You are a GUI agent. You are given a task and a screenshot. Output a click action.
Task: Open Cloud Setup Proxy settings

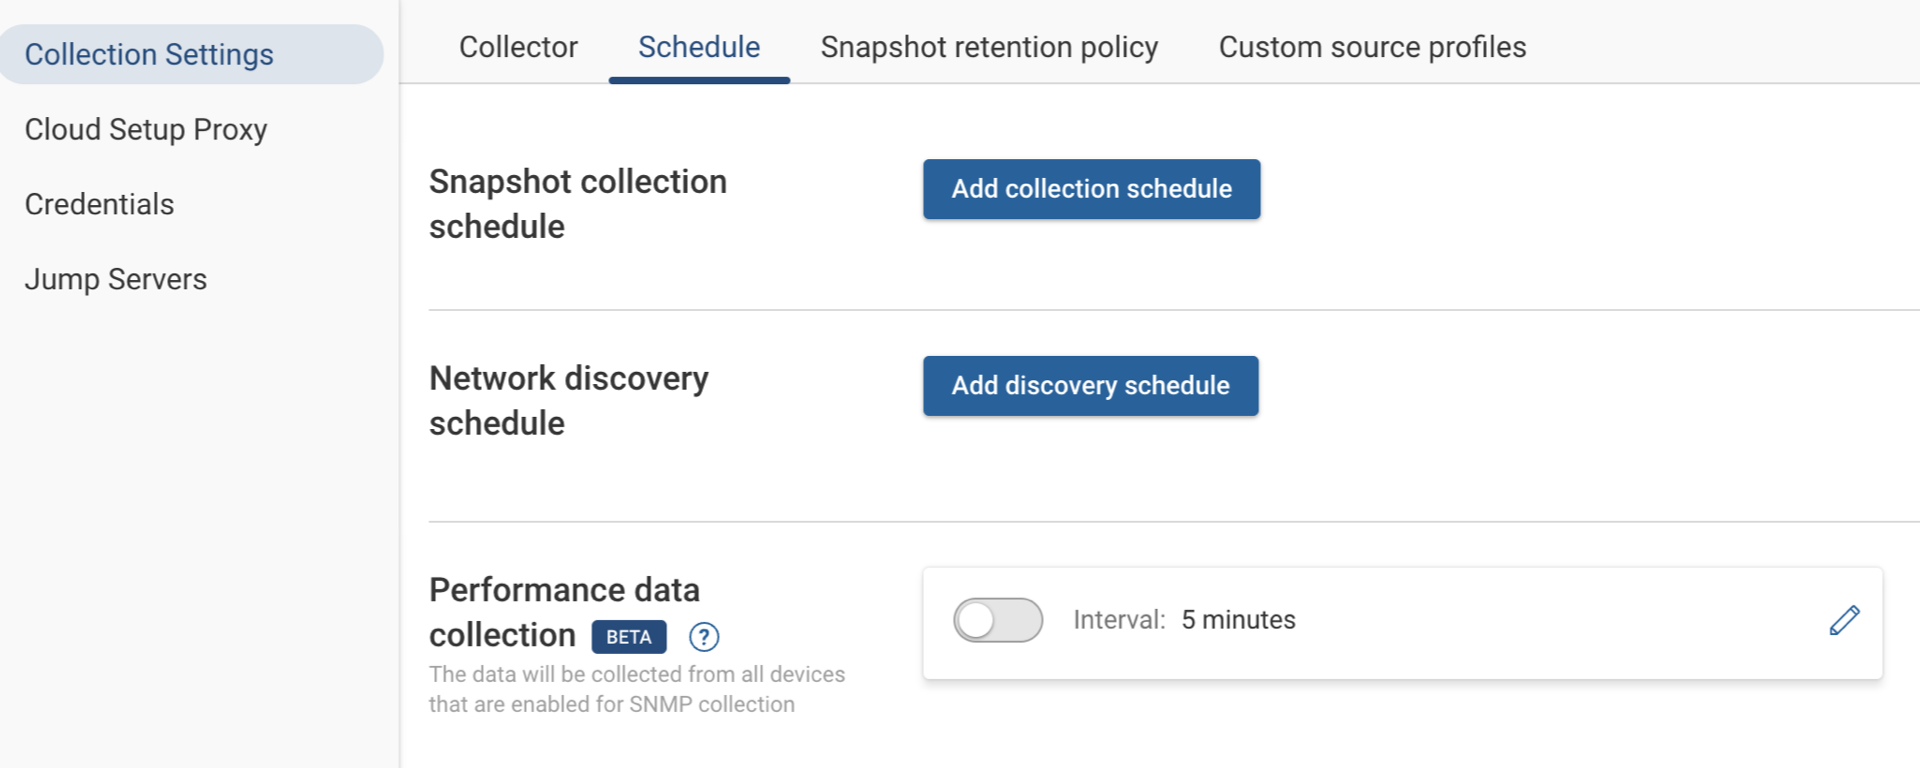click(x=146, y=129)
